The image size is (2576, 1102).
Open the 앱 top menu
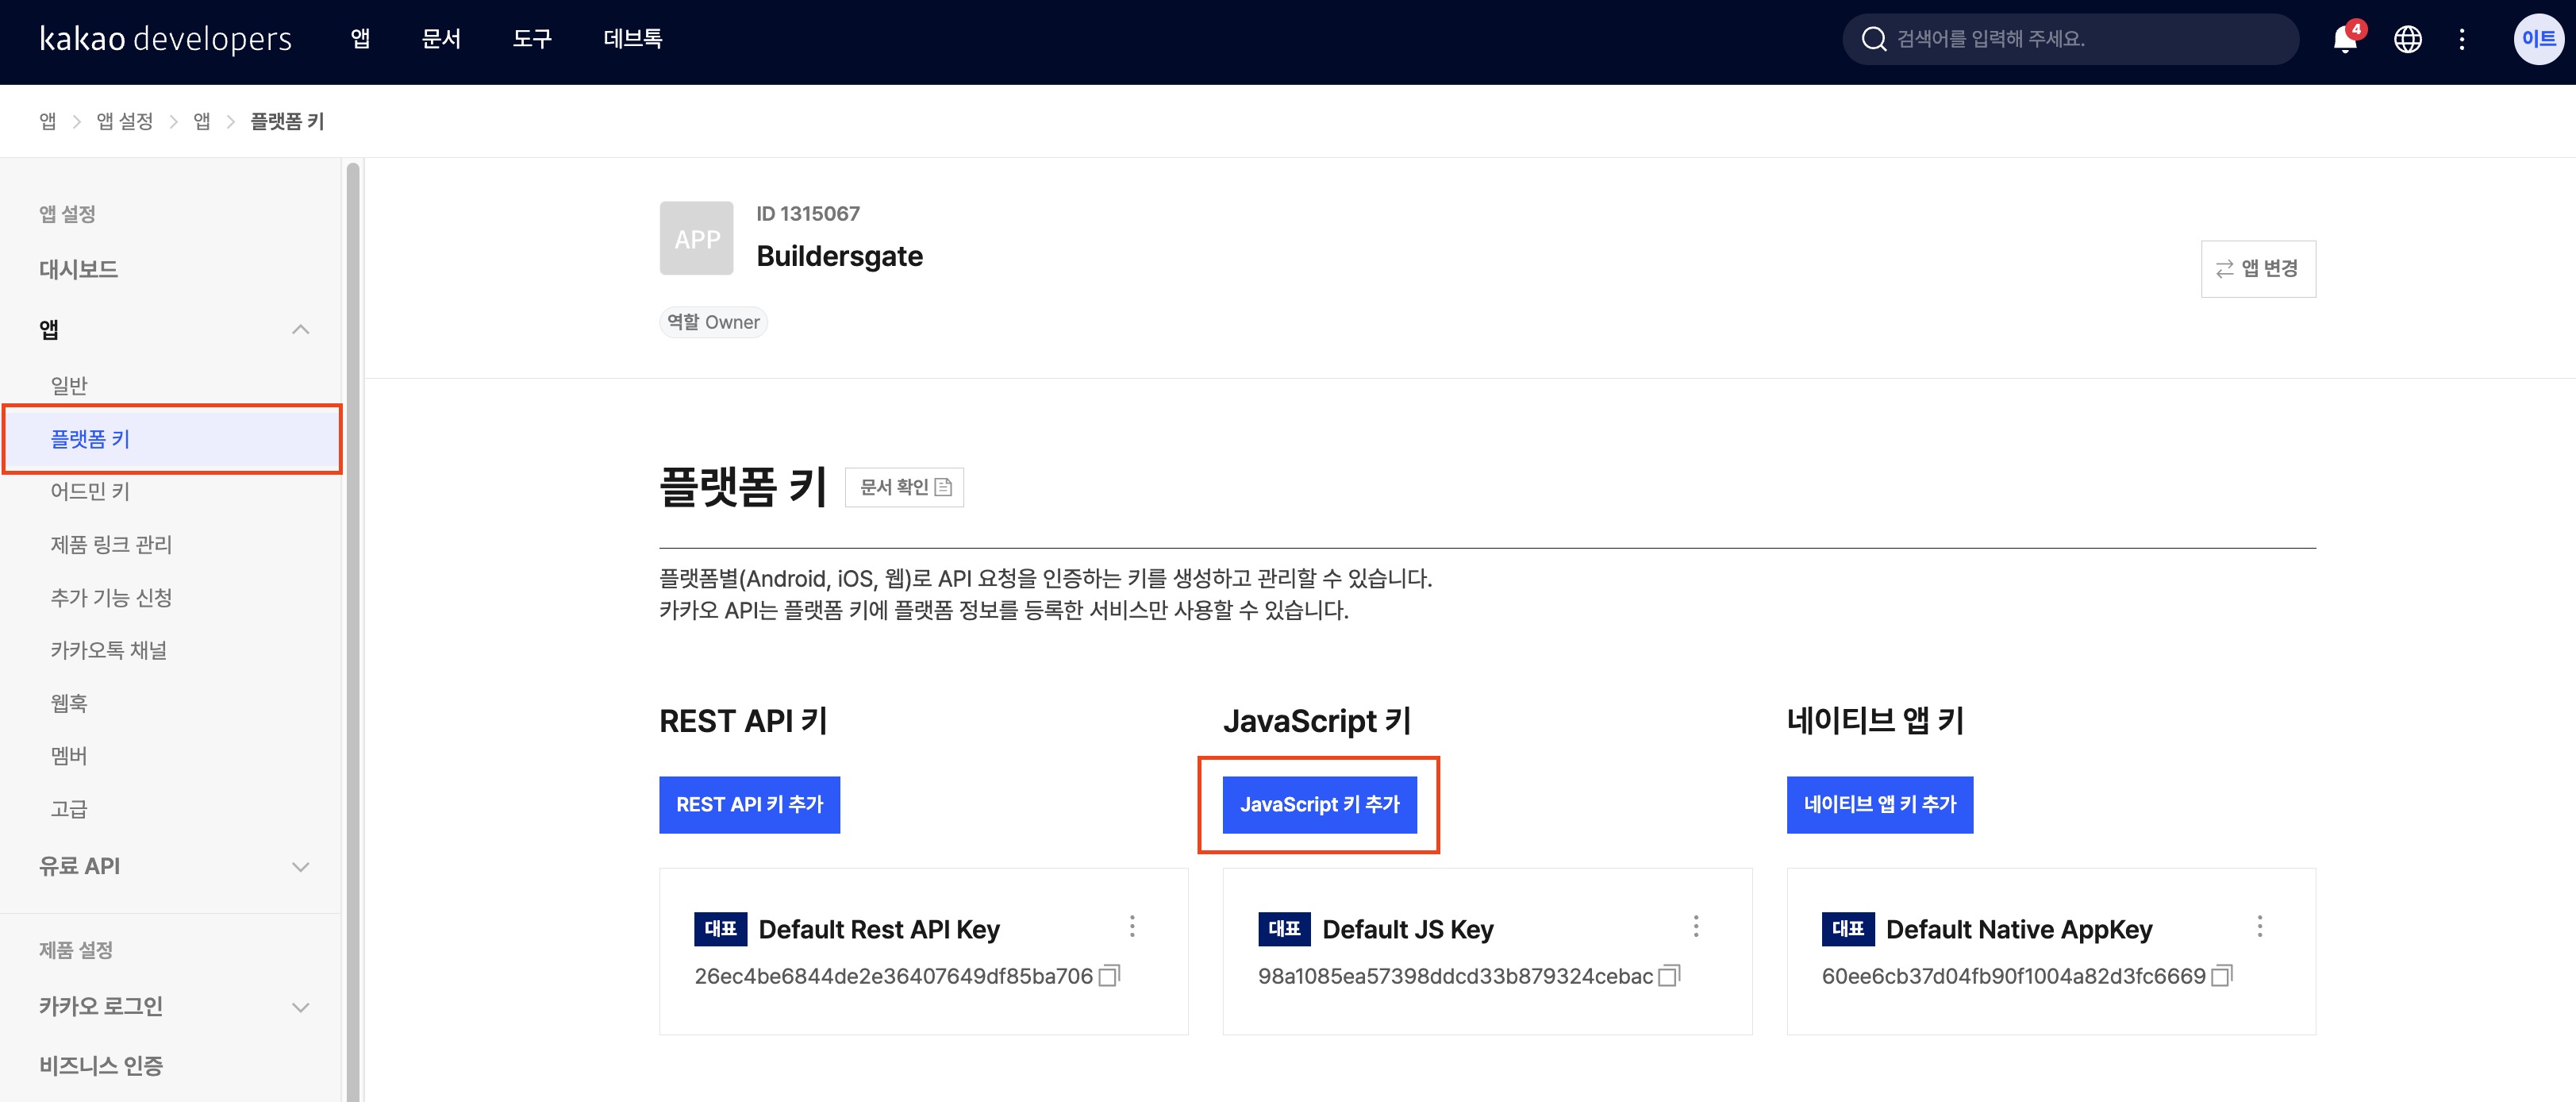[x=360, y=39]
